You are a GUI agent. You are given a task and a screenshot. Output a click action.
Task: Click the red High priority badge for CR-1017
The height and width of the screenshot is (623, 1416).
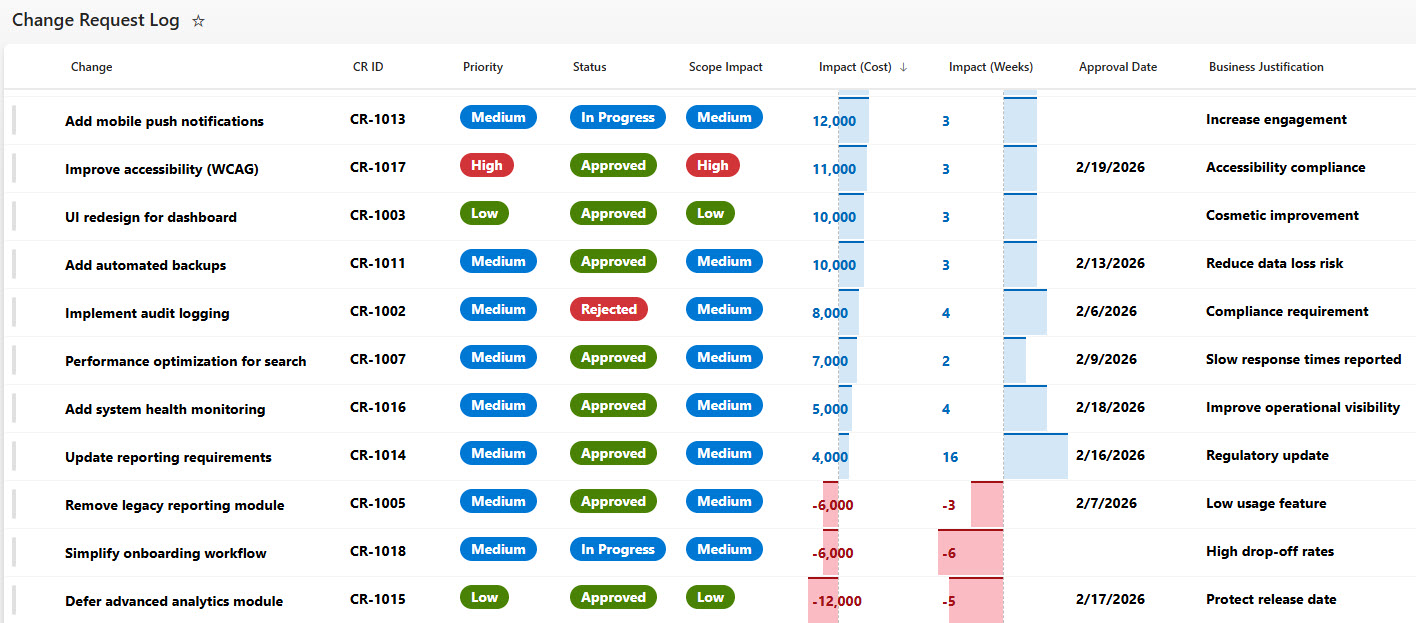coord(486,166)
